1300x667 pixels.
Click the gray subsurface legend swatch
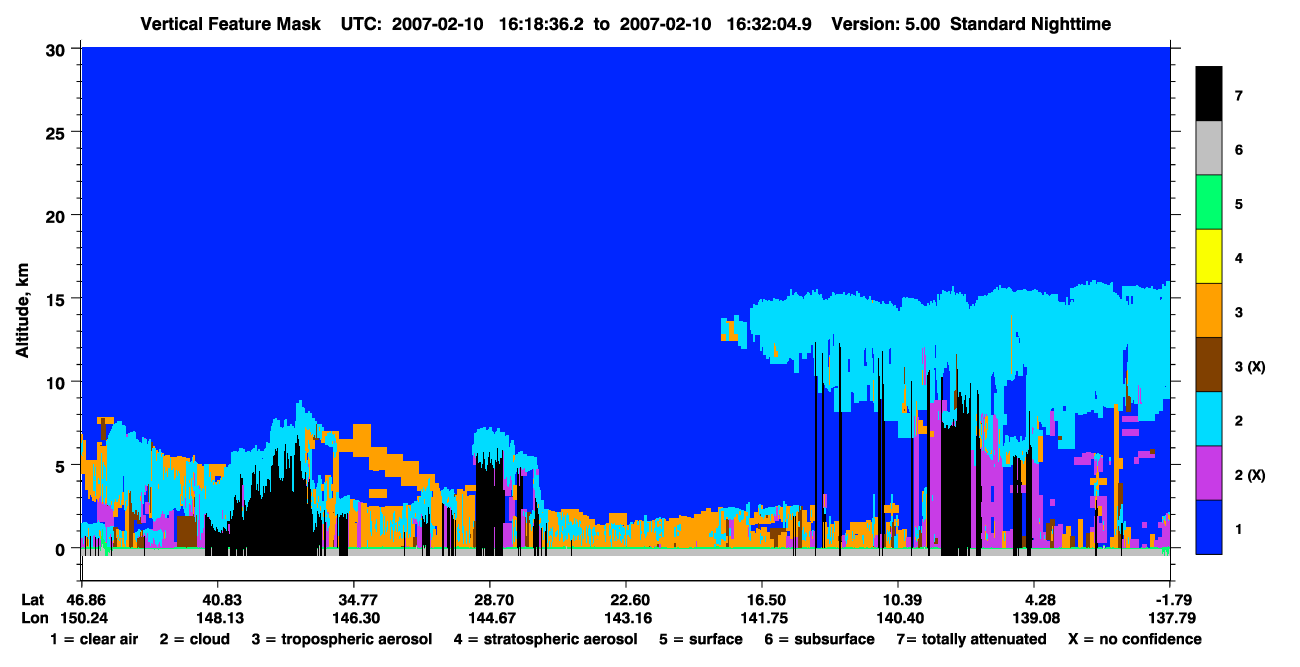point(1209,148)
